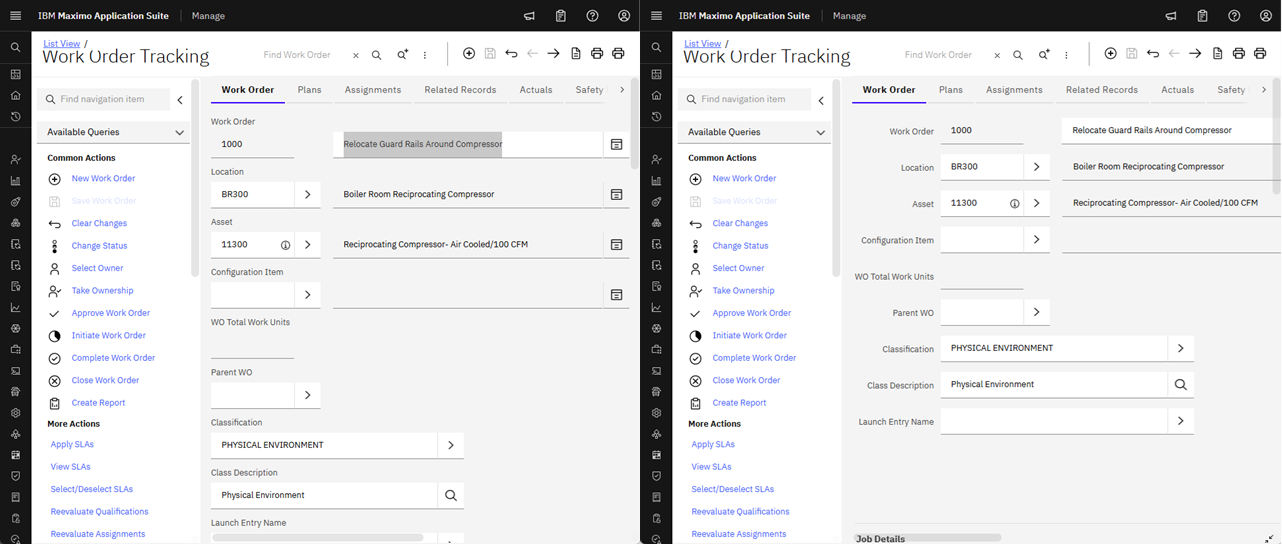1282x546 pixels.
Task: Click Select/Deselect SLAs in the right screenshot
Action: click(733, 490)
